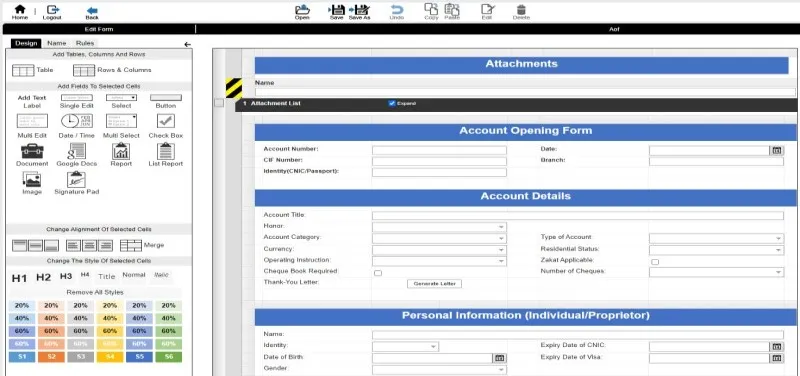The image size is (800, 376).
Task: Apply the H1 heading style
Action: (19, 278)
